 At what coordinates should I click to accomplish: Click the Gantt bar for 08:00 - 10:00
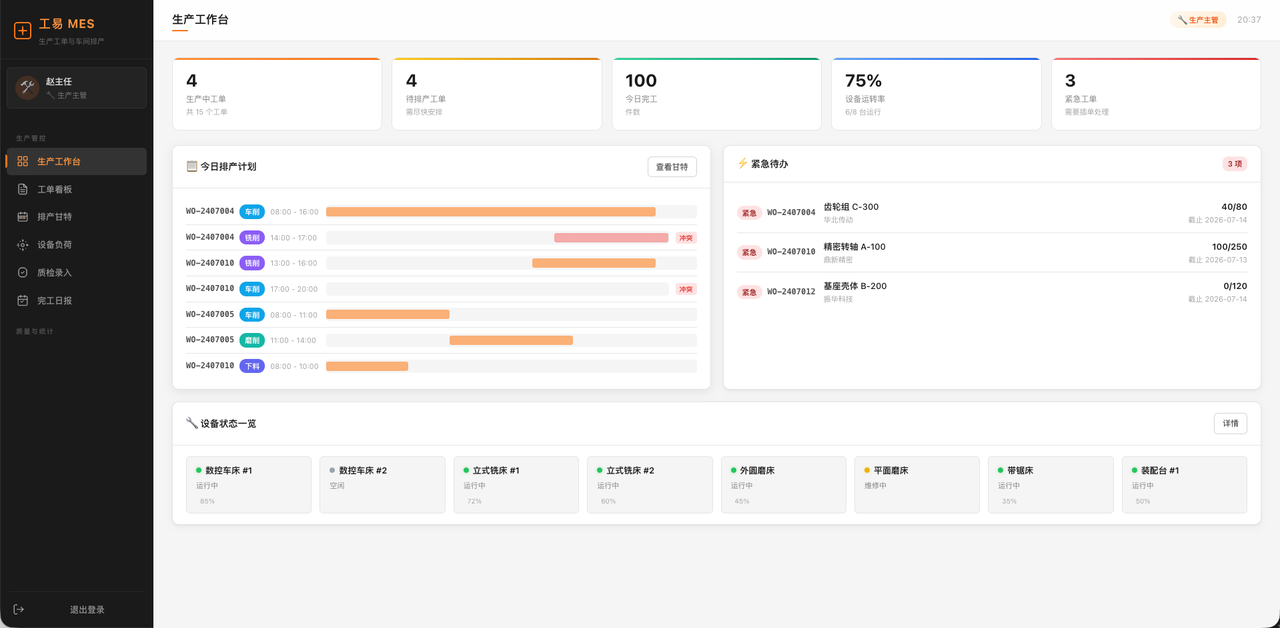tap(367, 366)
